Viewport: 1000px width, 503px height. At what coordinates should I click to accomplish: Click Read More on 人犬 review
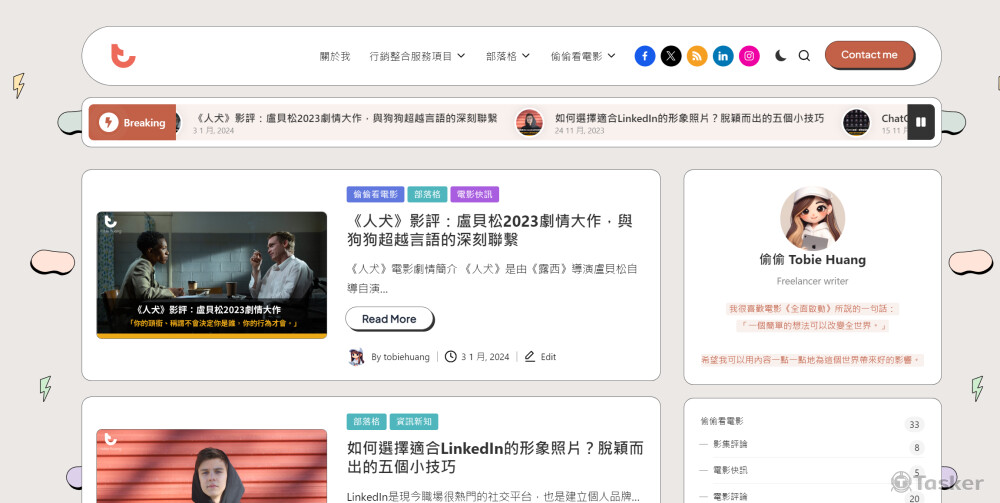click(389, 319)
